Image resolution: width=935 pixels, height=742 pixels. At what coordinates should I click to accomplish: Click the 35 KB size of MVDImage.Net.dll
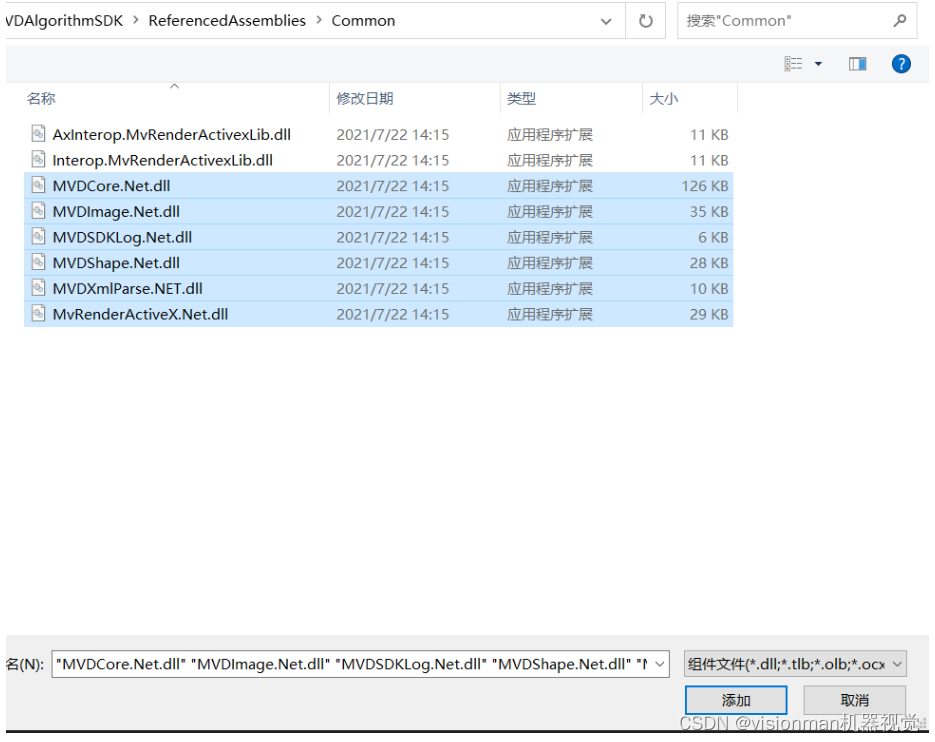[709, 212]
